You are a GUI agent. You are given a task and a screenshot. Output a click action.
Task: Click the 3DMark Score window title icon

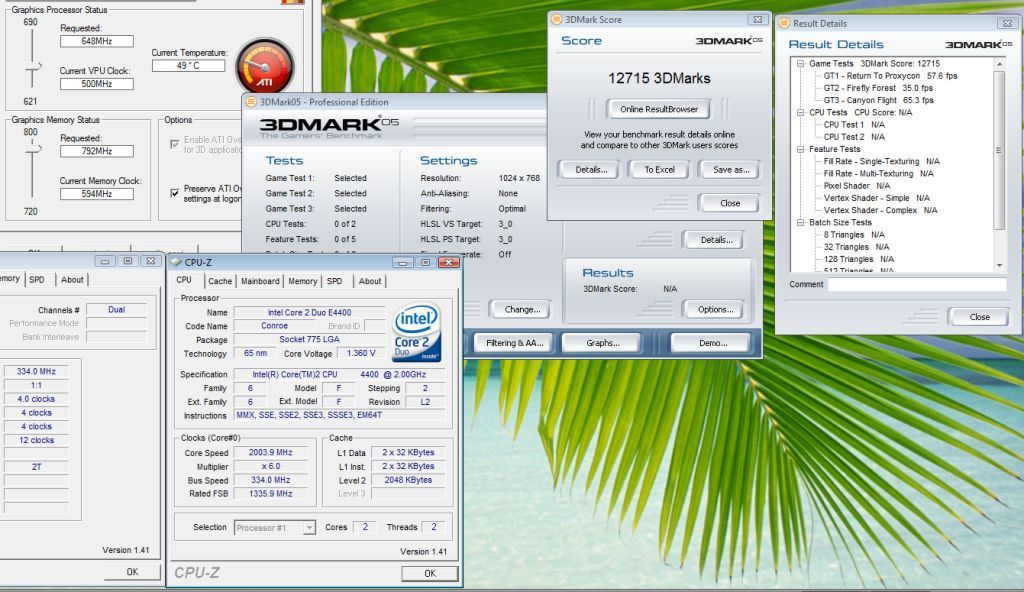pos(556,20)
